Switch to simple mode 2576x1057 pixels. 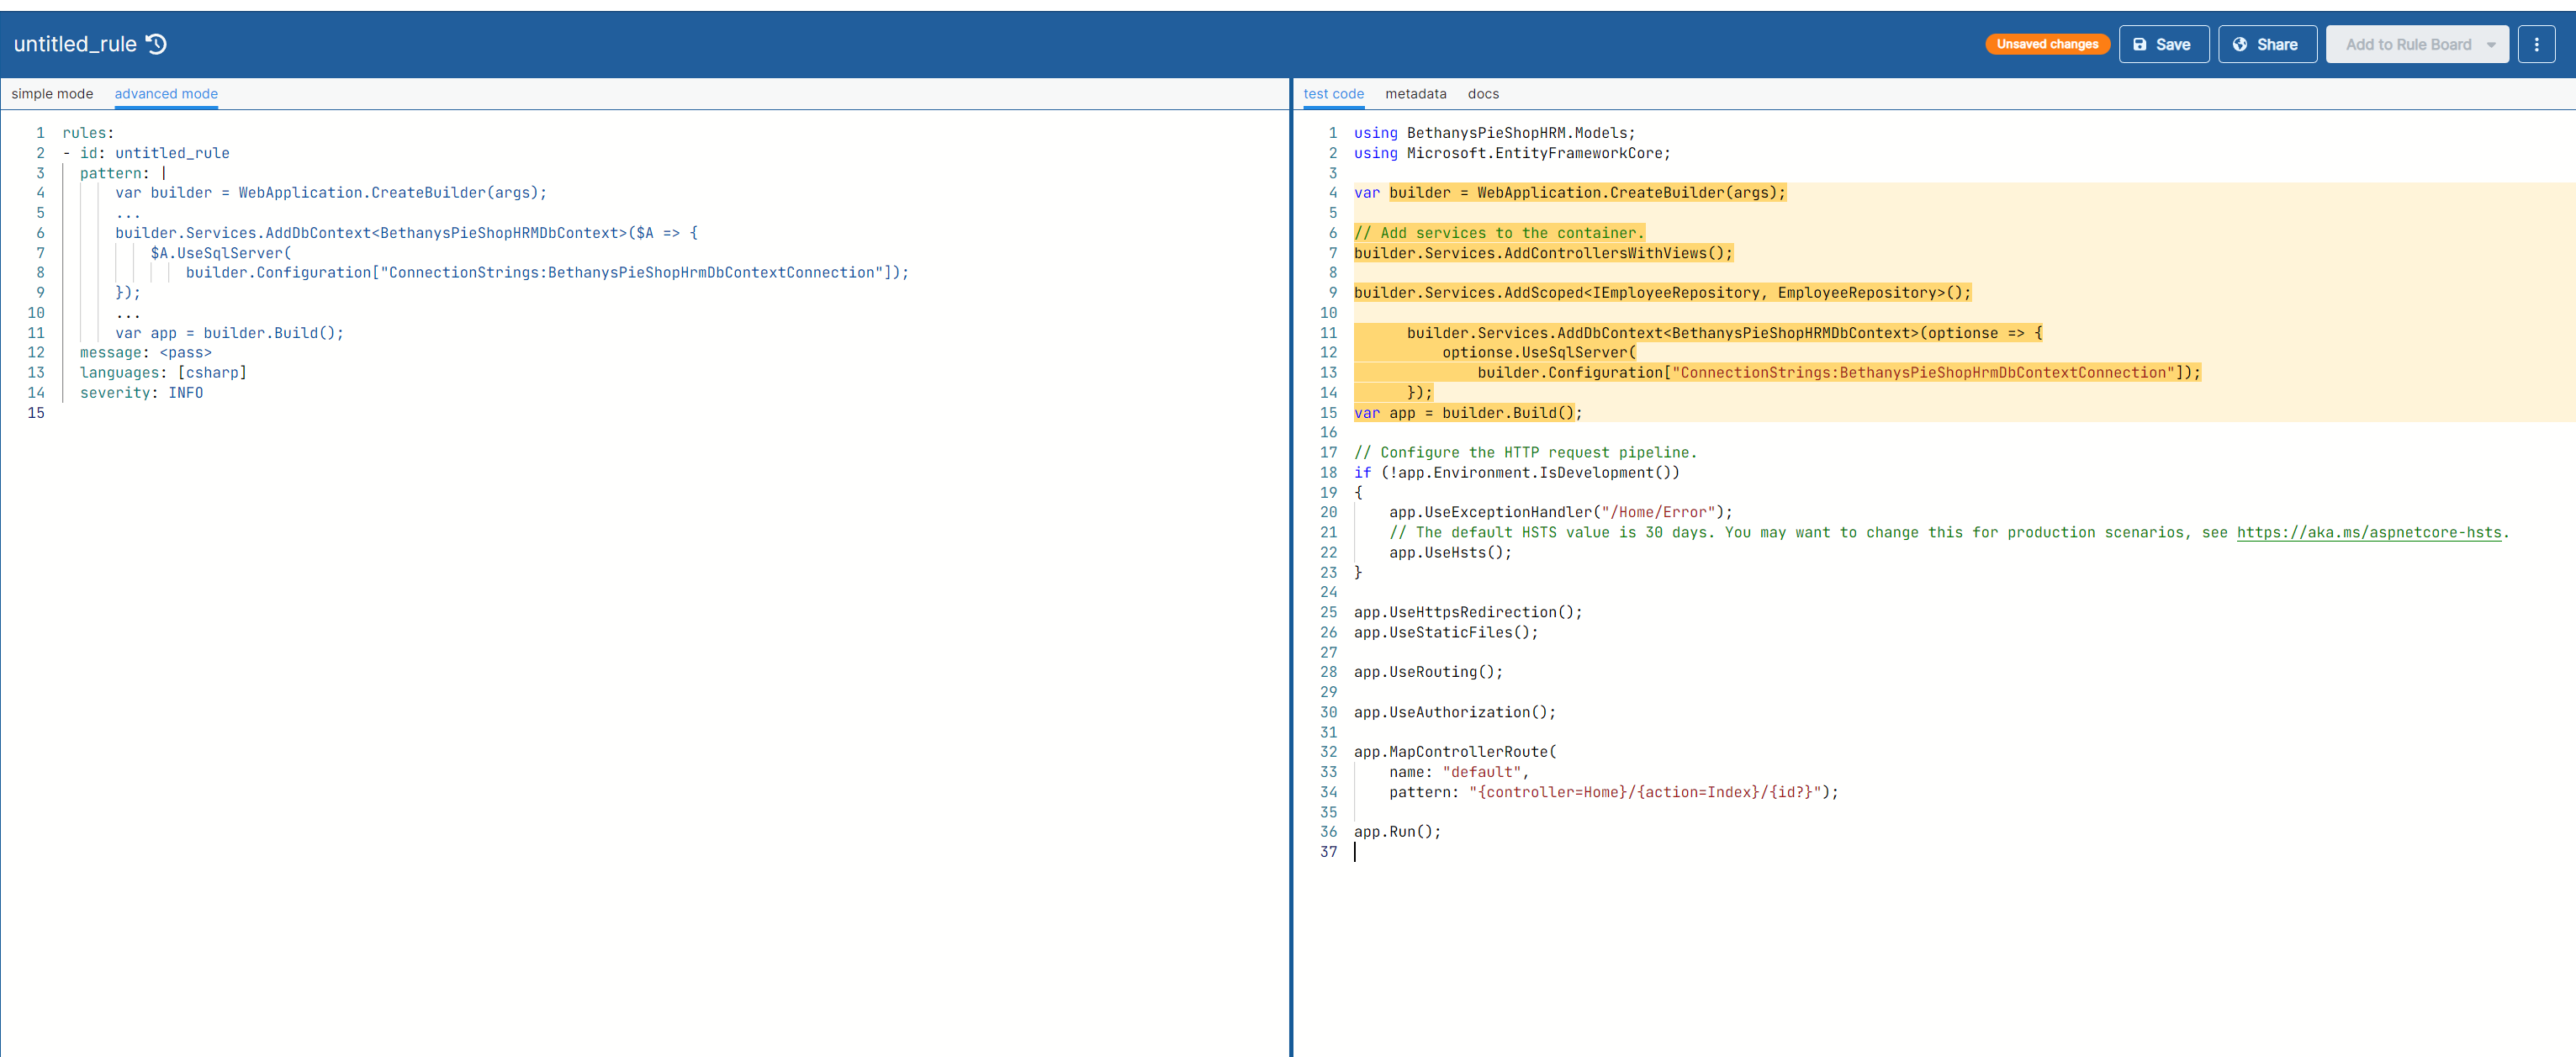tap(52, 93)
